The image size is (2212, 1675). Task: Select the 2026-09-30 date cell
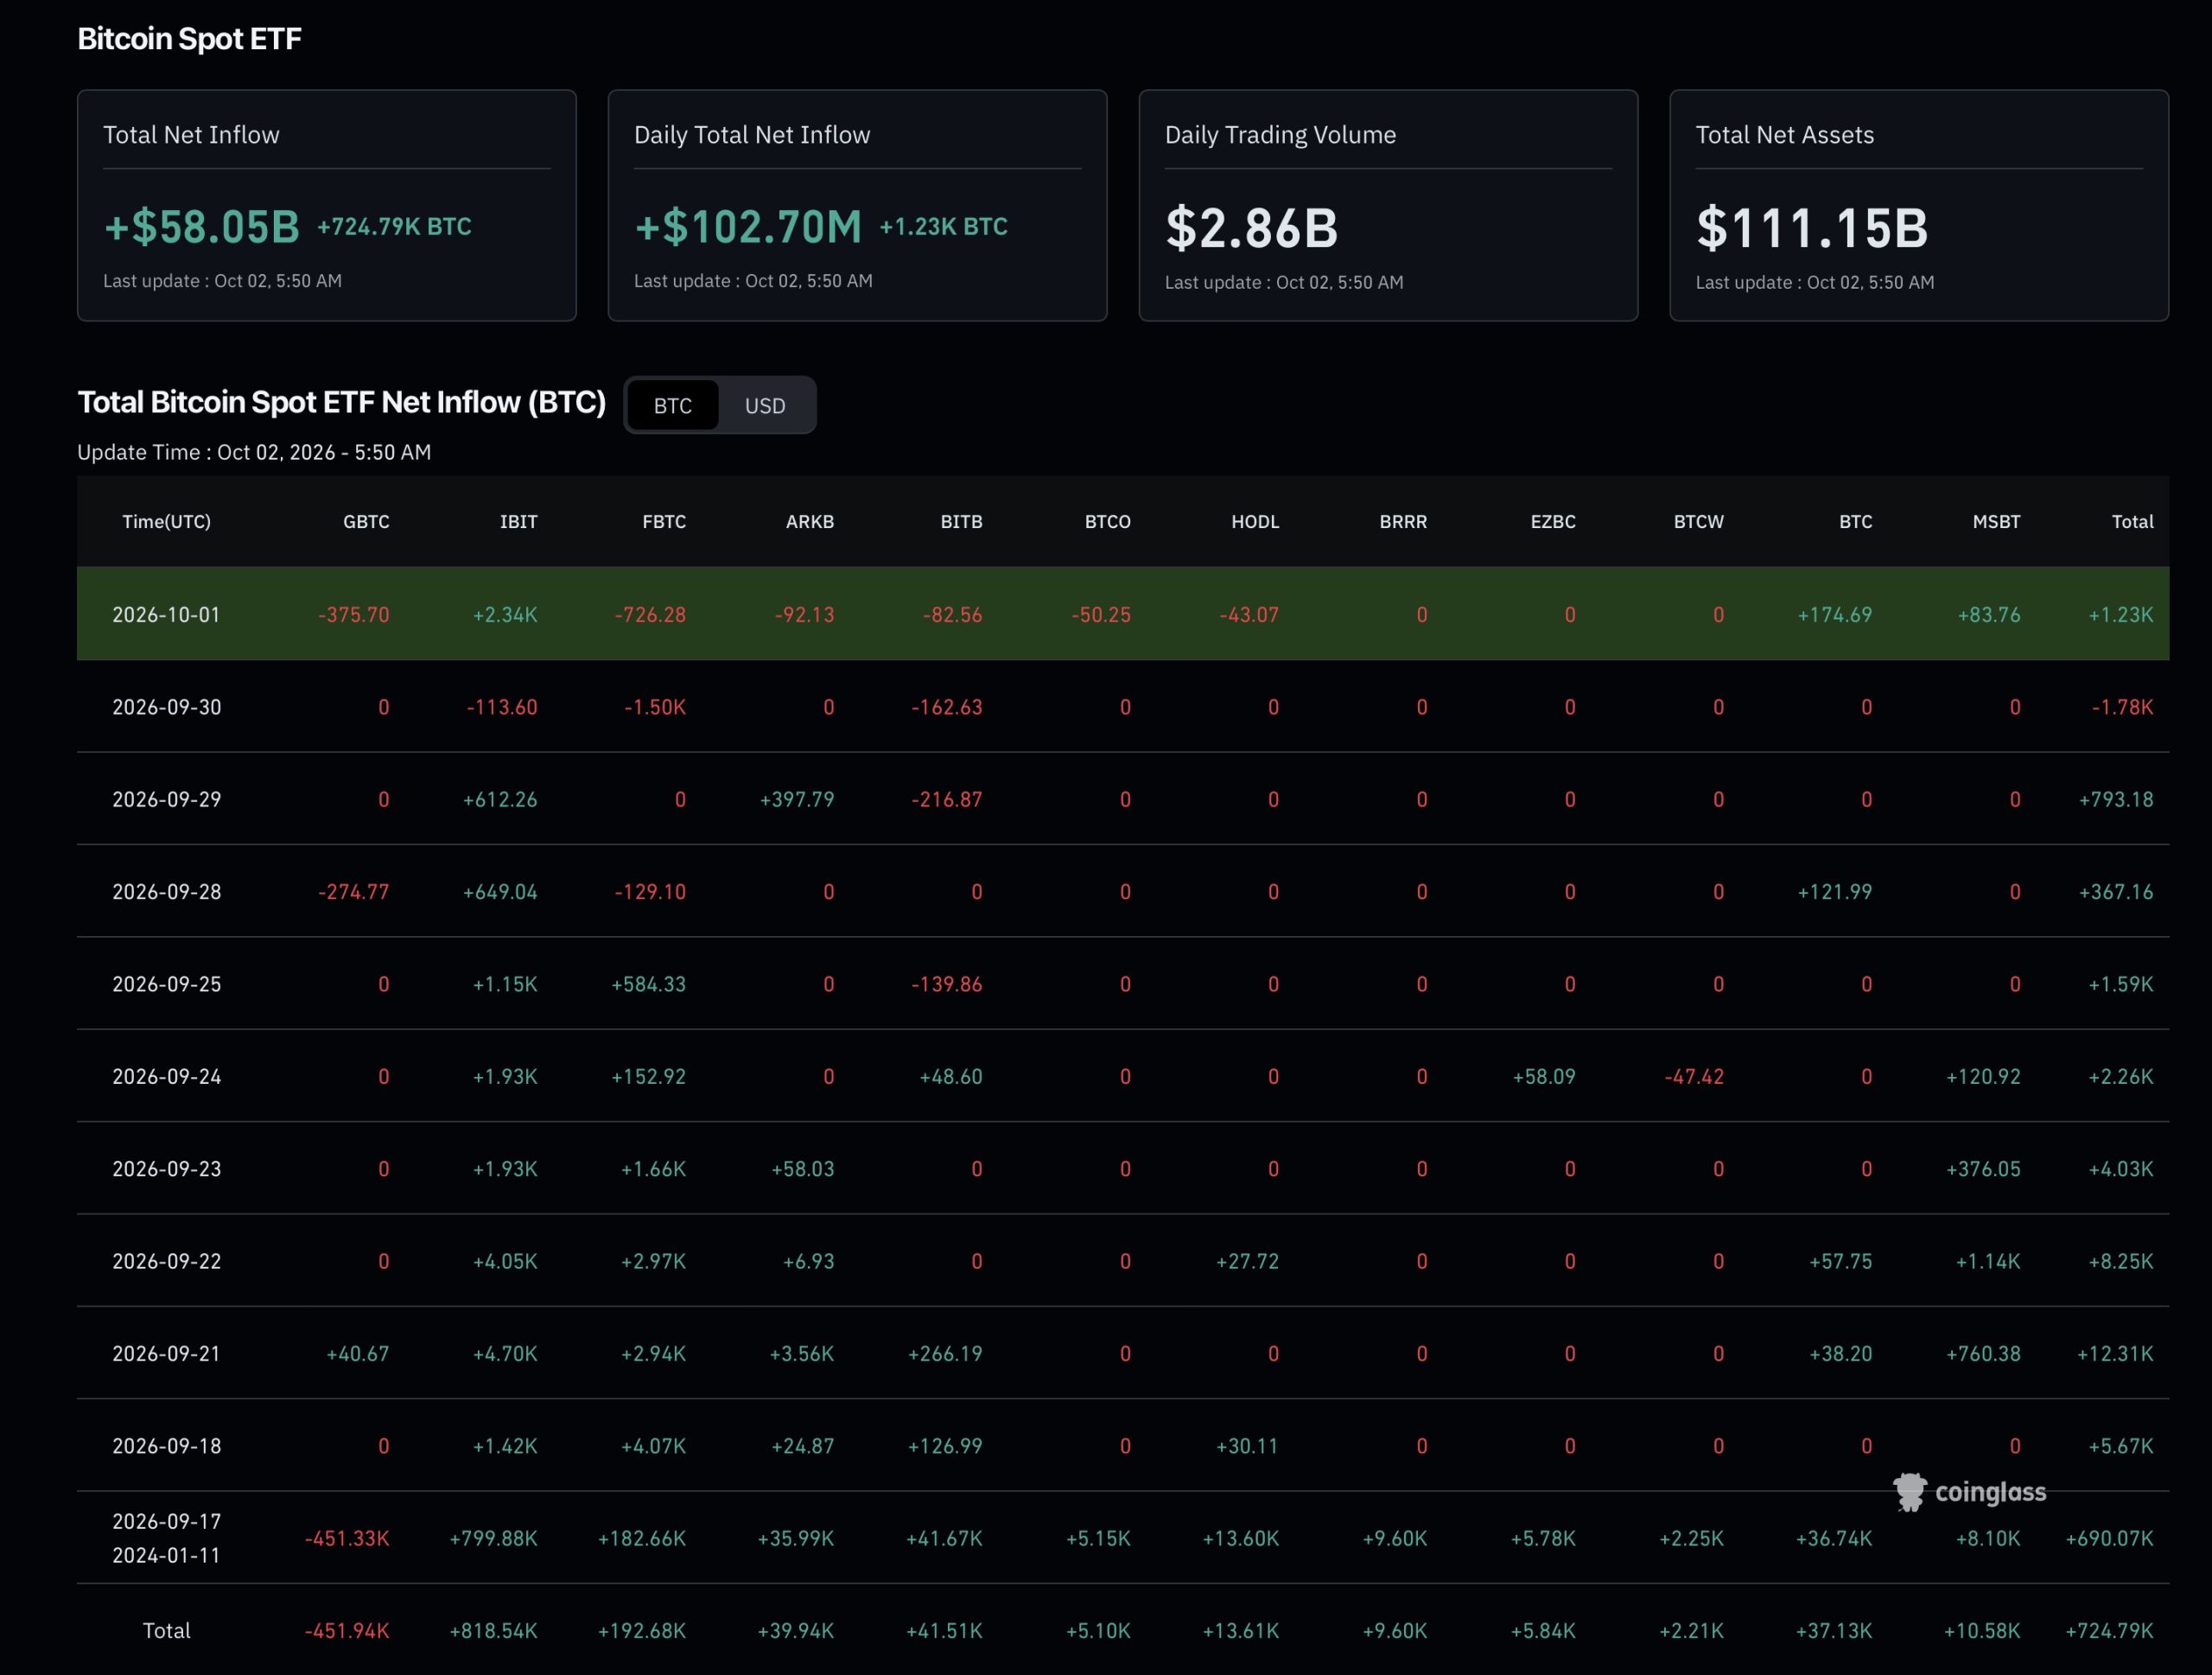[x=166, y=707]
